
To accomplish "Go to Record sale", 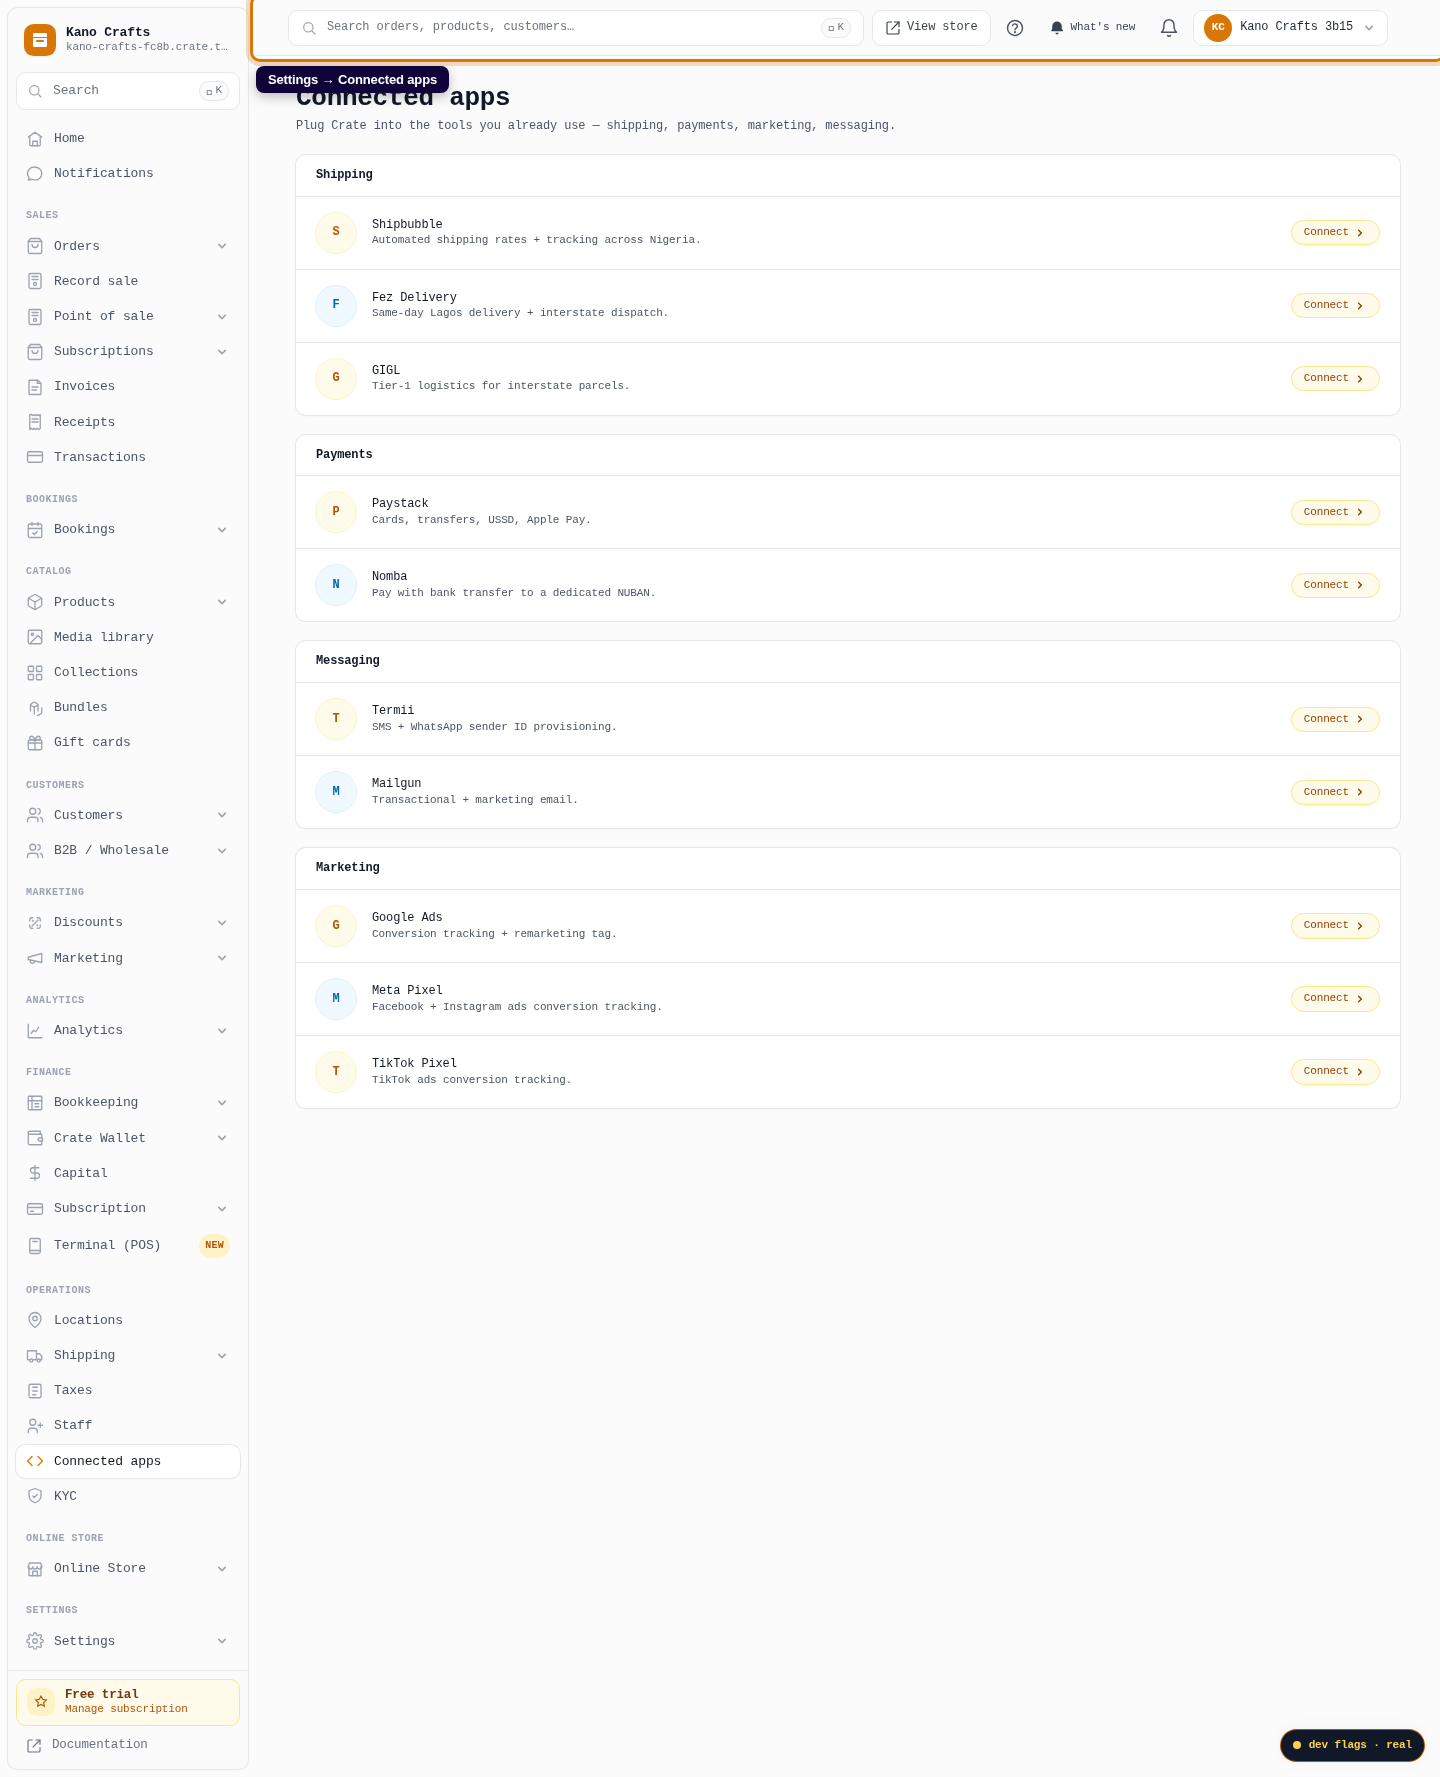I will [x=128, y=282].
